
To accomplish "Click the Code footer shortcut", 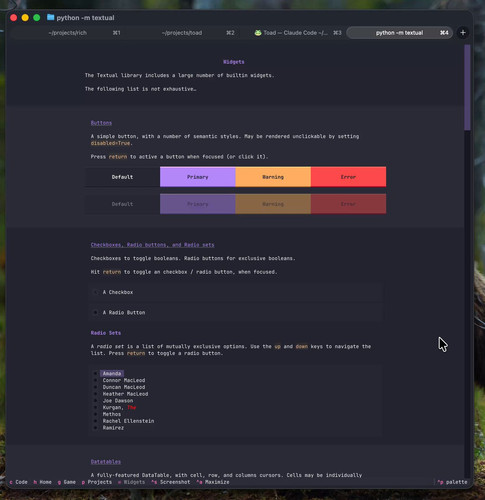I will pyautogui.click(x=19, y=482).
